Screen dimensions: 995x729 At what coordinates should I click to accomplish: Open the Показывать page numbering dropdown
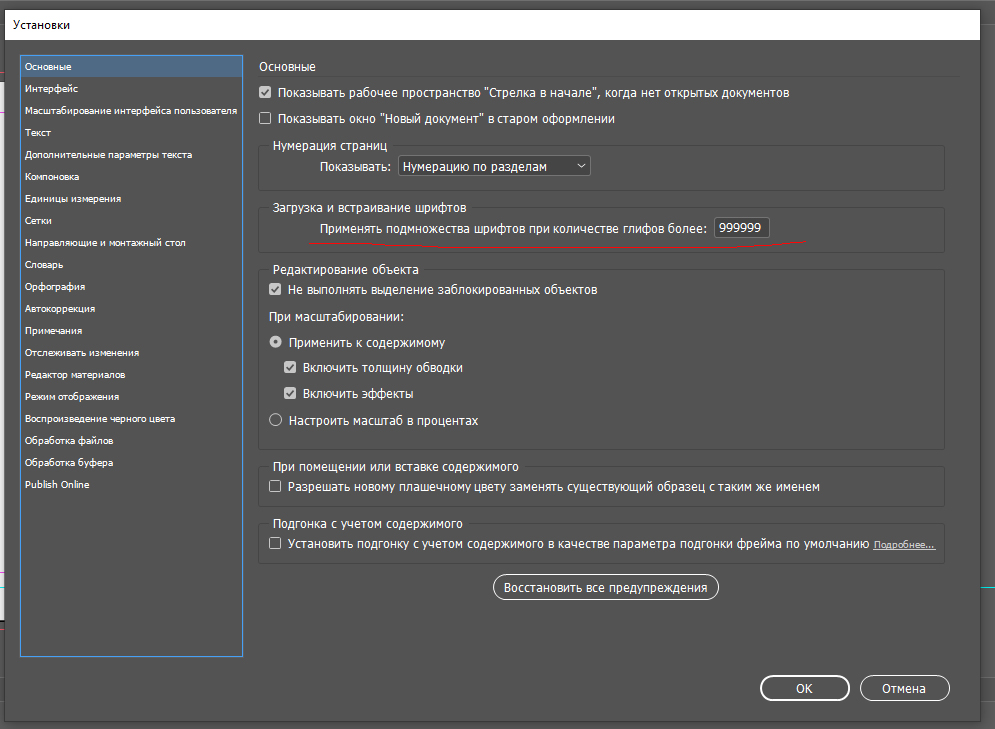tap(494, 166)
